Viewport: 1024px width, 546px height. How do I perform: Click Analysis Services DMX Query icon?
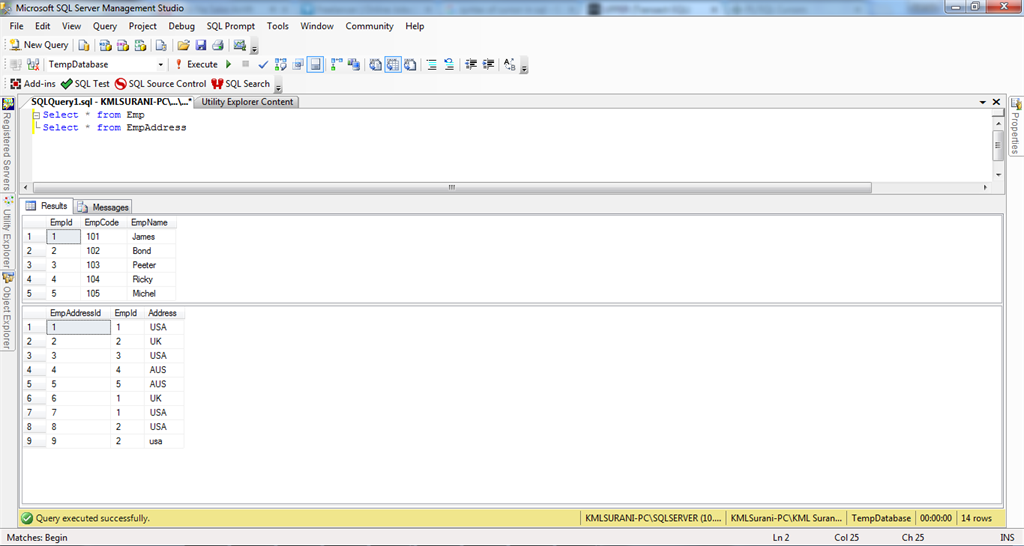pyautogui.click(x=123, y=45)
